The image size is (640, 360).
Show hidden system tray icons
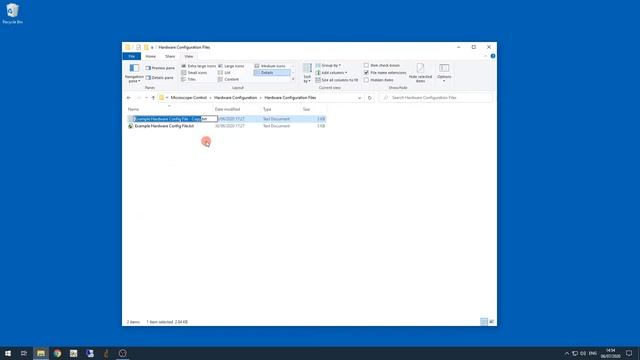[x=567, y=353]
